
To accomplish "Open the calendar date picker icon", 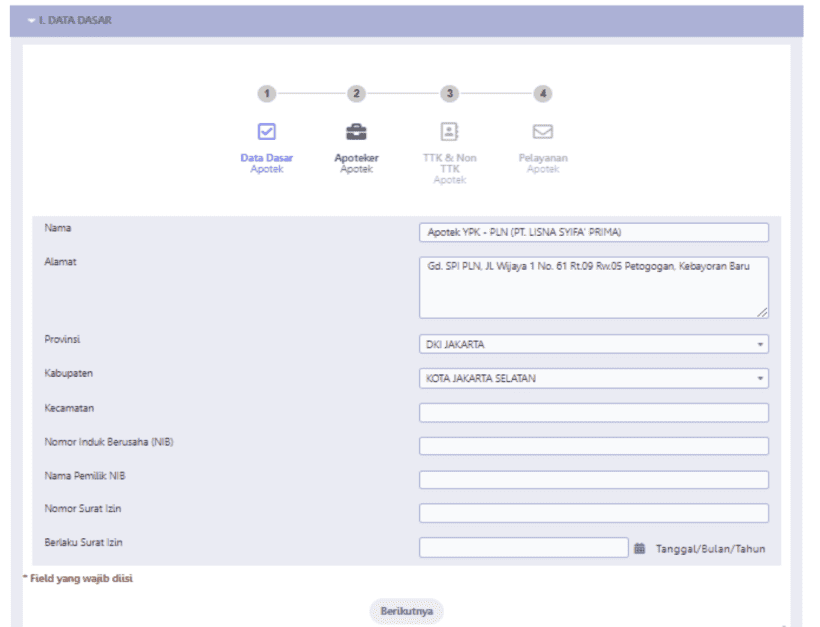I will point(640,548).
